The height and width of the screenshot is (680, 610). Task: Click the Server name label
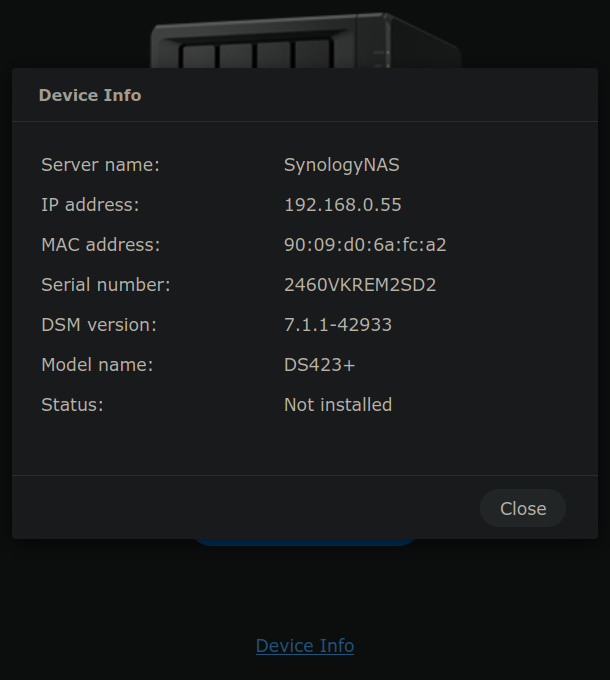click(100, 165)
